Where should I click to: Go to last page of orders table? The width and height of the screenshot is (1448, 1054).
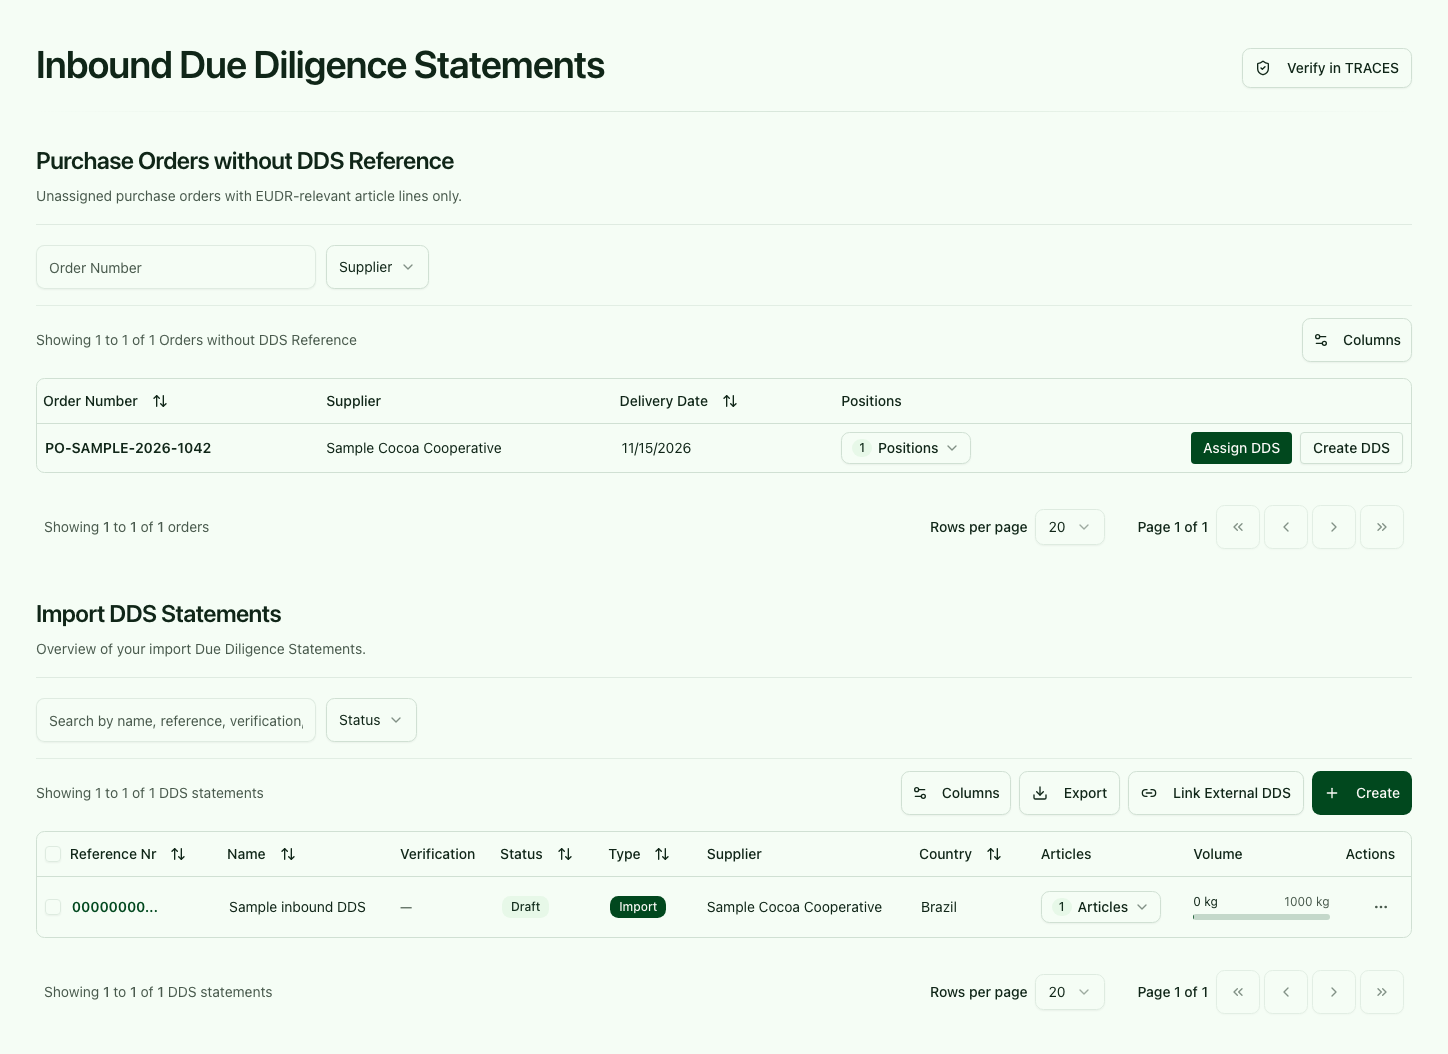(x=1382, y=527)
